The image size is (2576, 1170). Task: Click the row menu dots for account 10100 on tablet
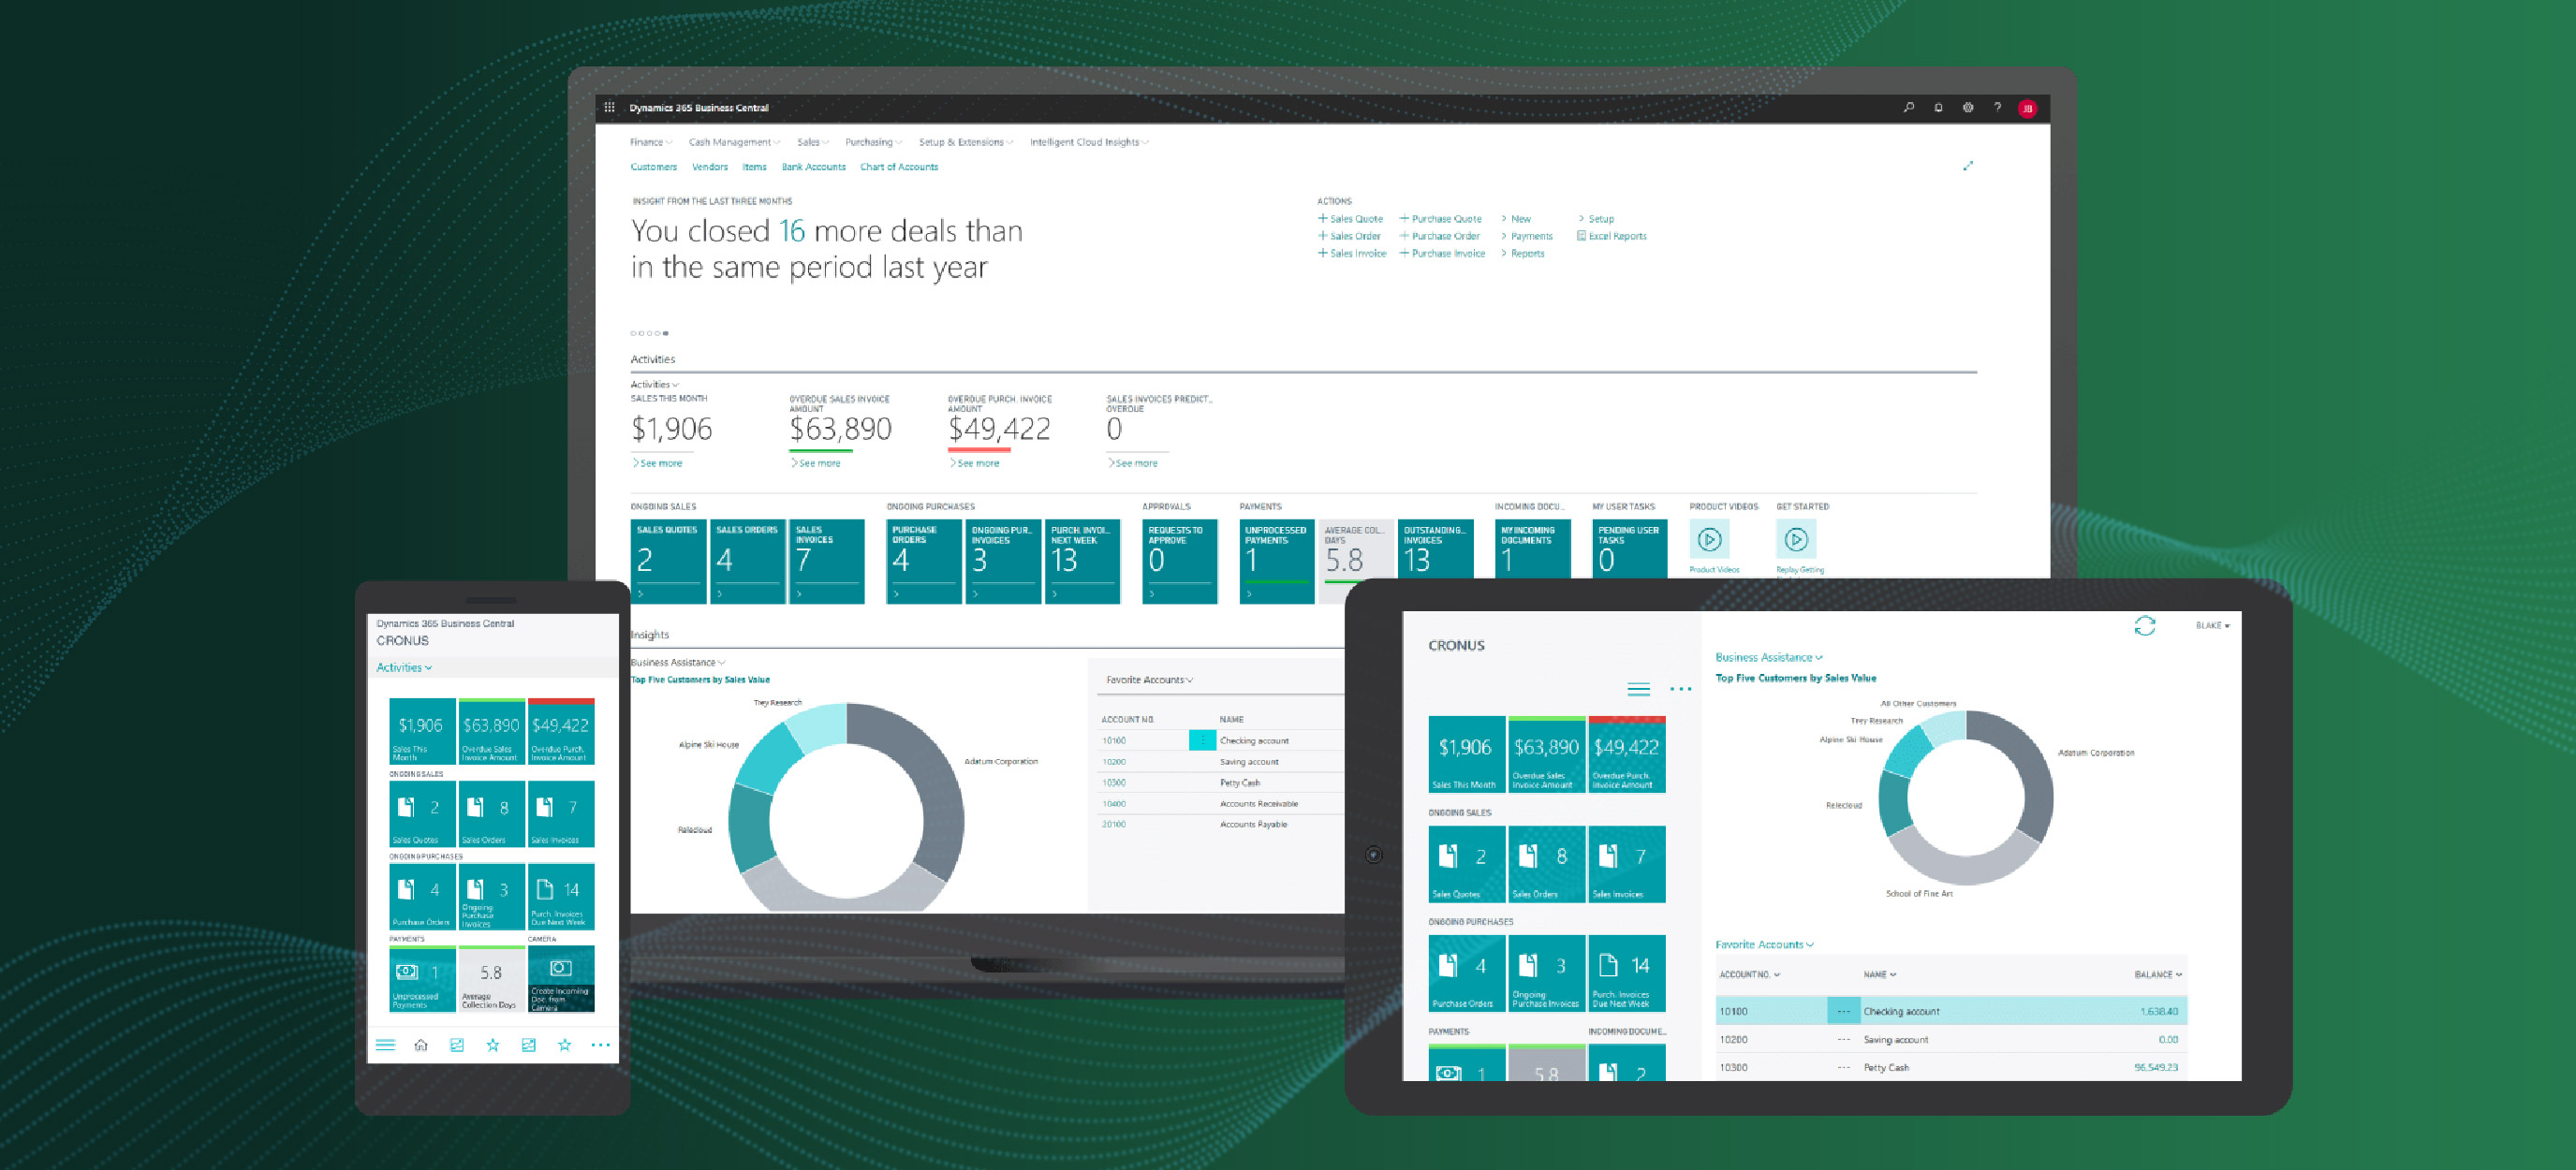(x=1843, y=1011)
